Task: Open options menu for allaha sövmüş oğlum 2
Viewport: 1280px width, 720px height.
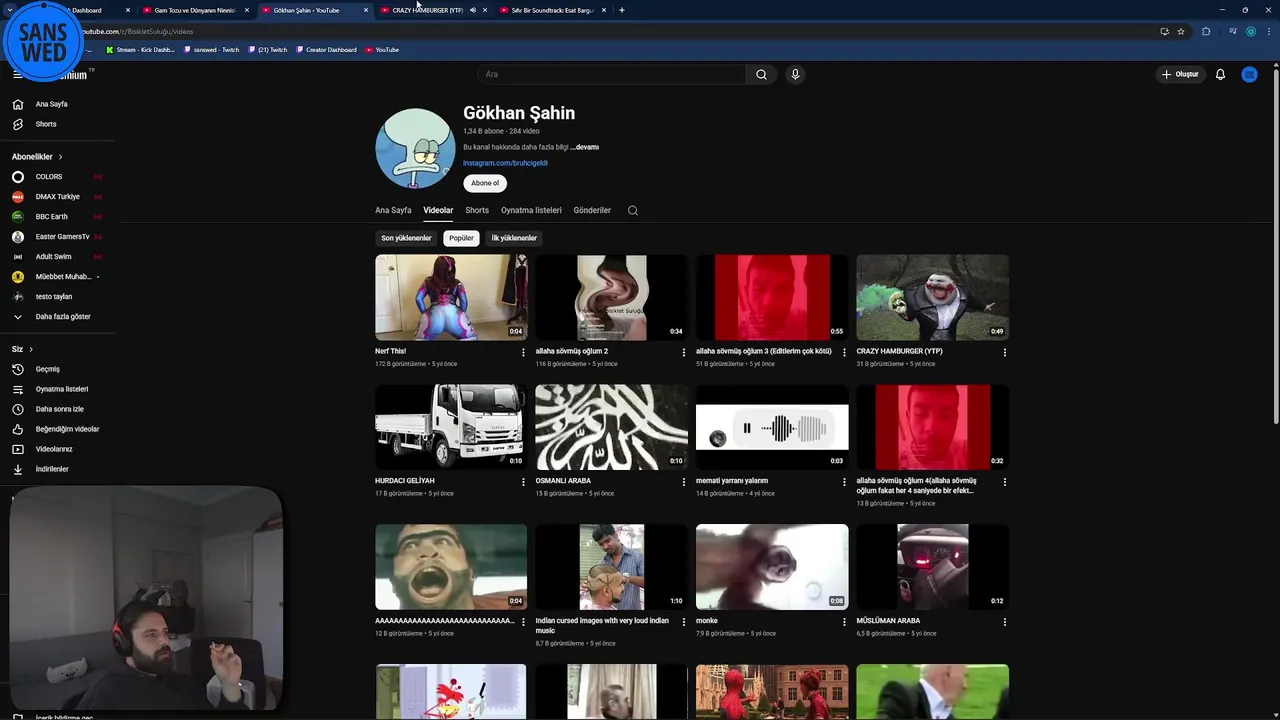Action: click(684, 352)
